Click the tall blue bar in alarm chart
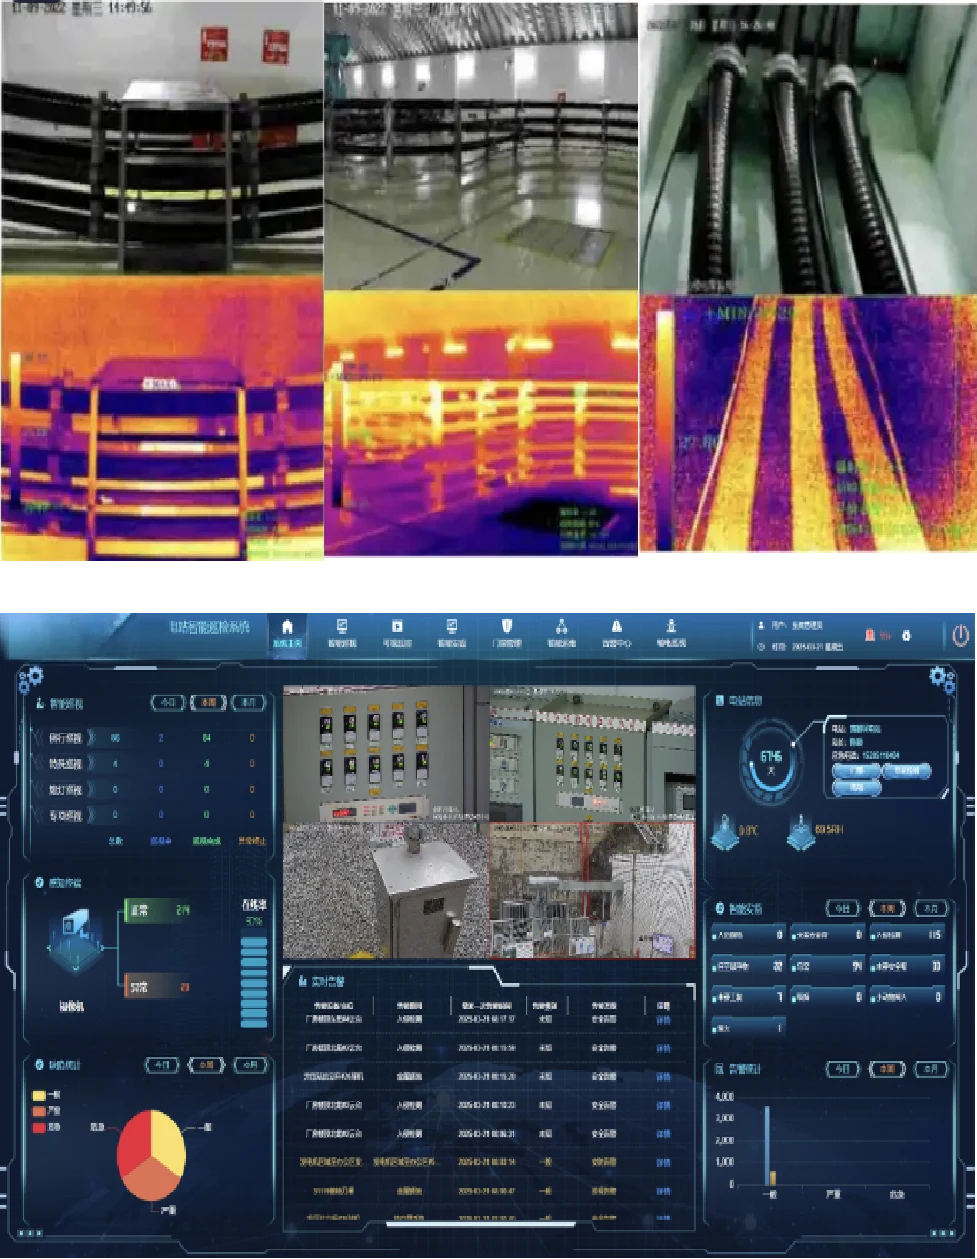The image size is (977, 1259). coord(767,1145)
